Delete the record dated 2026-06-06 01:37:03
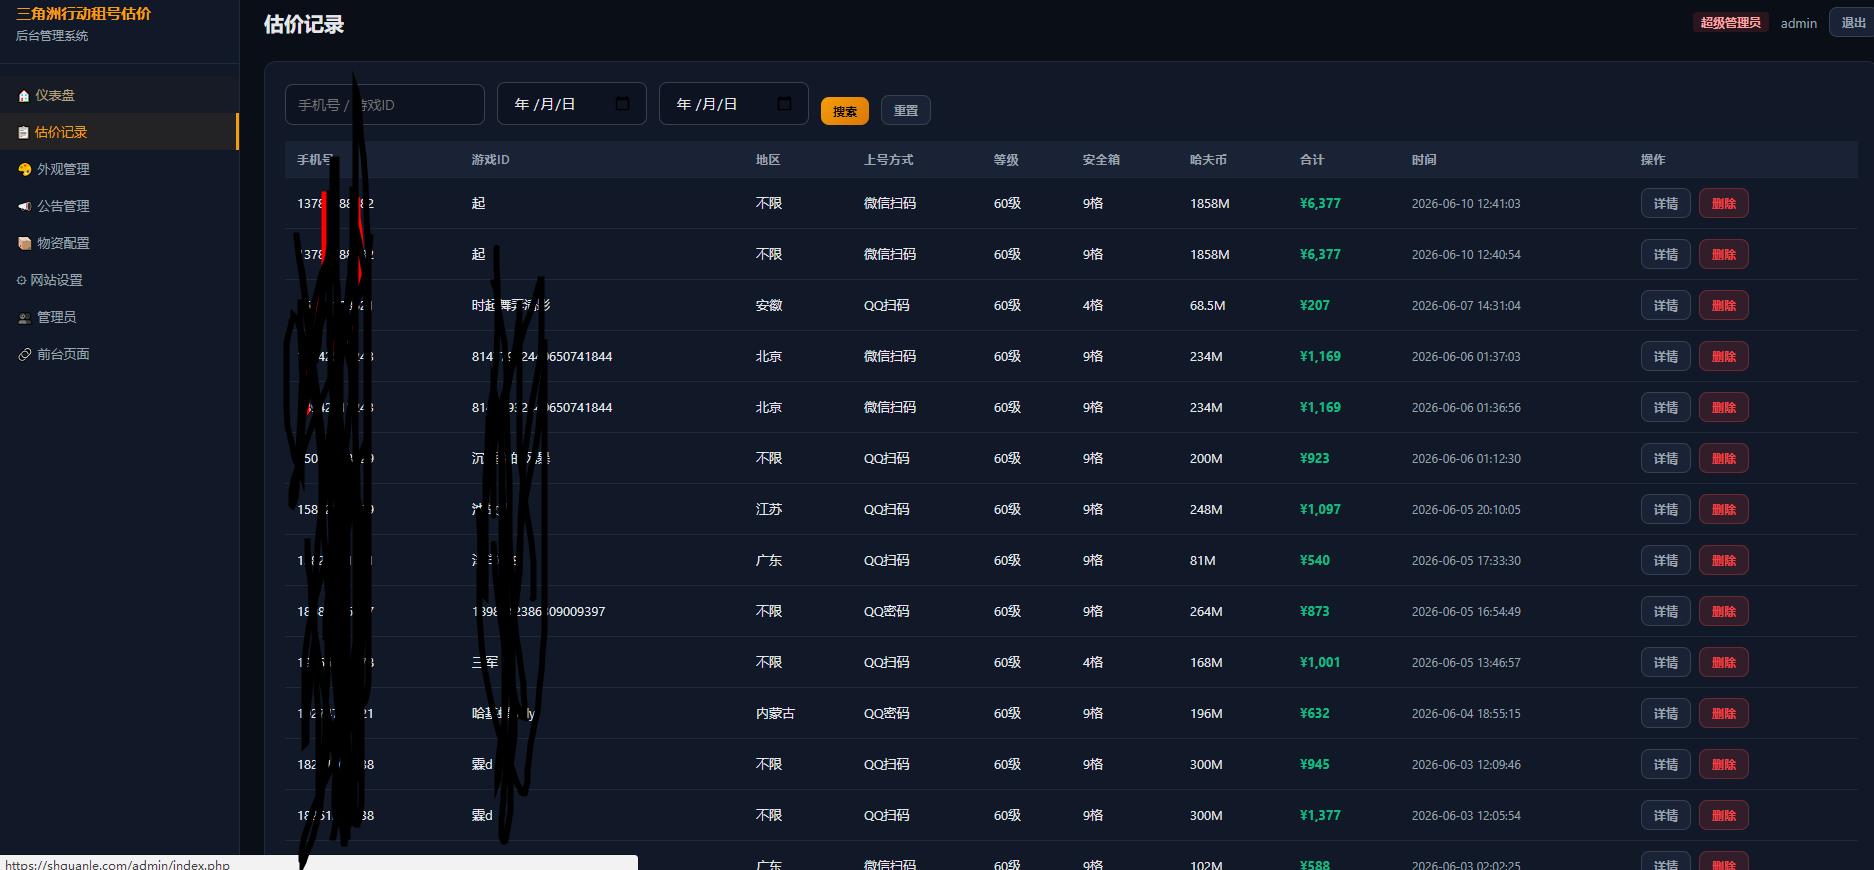The height and width of the screenshot is (870, 1874). click(x=1724, y=356)
